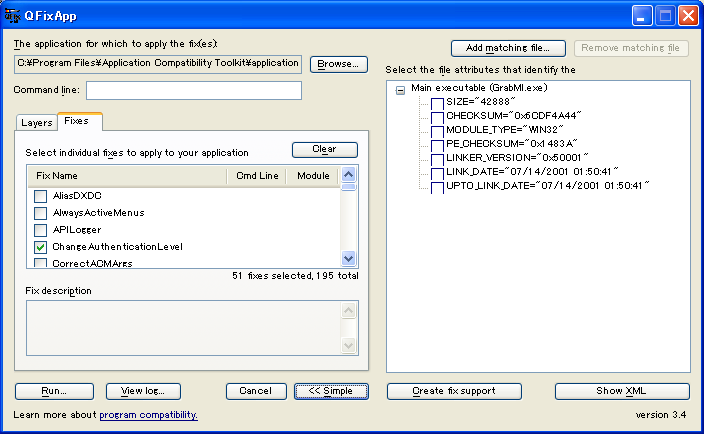Open the program compatibility link
Viewport: 704px width, 434px height.
[x=148, y=415]
